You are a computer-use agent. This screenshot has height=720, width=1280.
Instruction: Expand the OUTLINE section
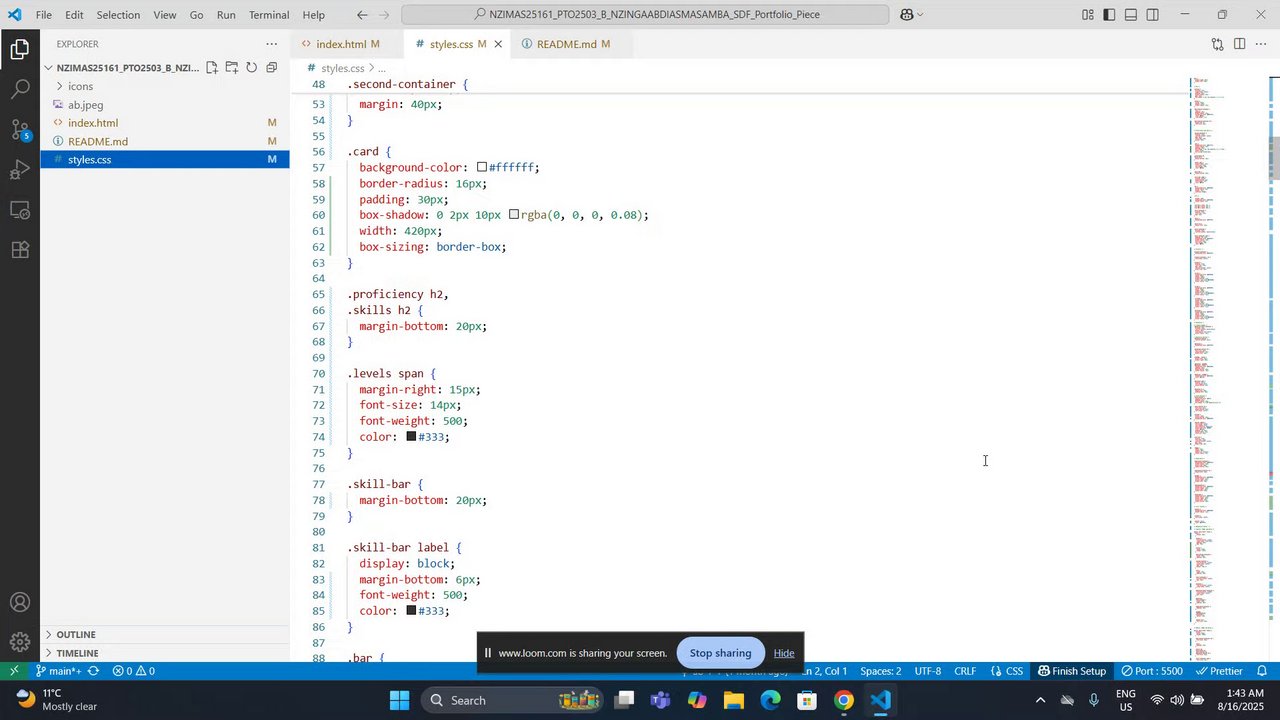[x=165, y=635]
